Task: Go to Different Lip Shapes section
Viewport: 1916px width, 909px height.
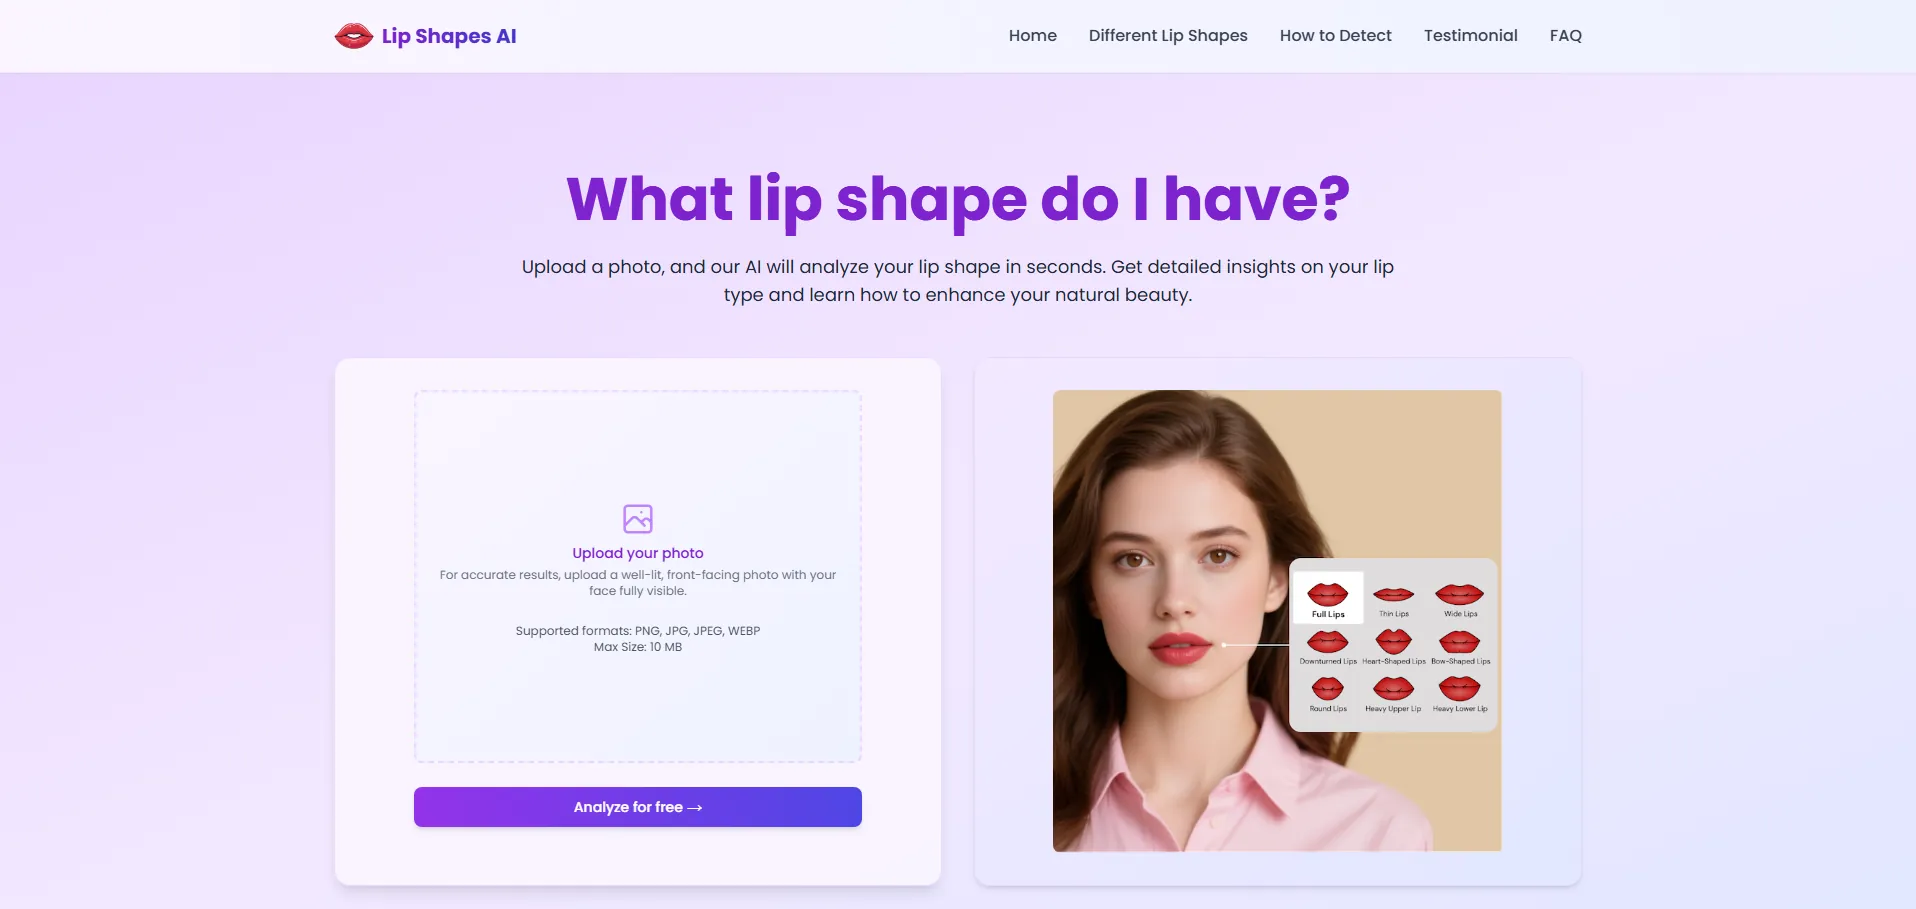Action: pos(1168,36)
